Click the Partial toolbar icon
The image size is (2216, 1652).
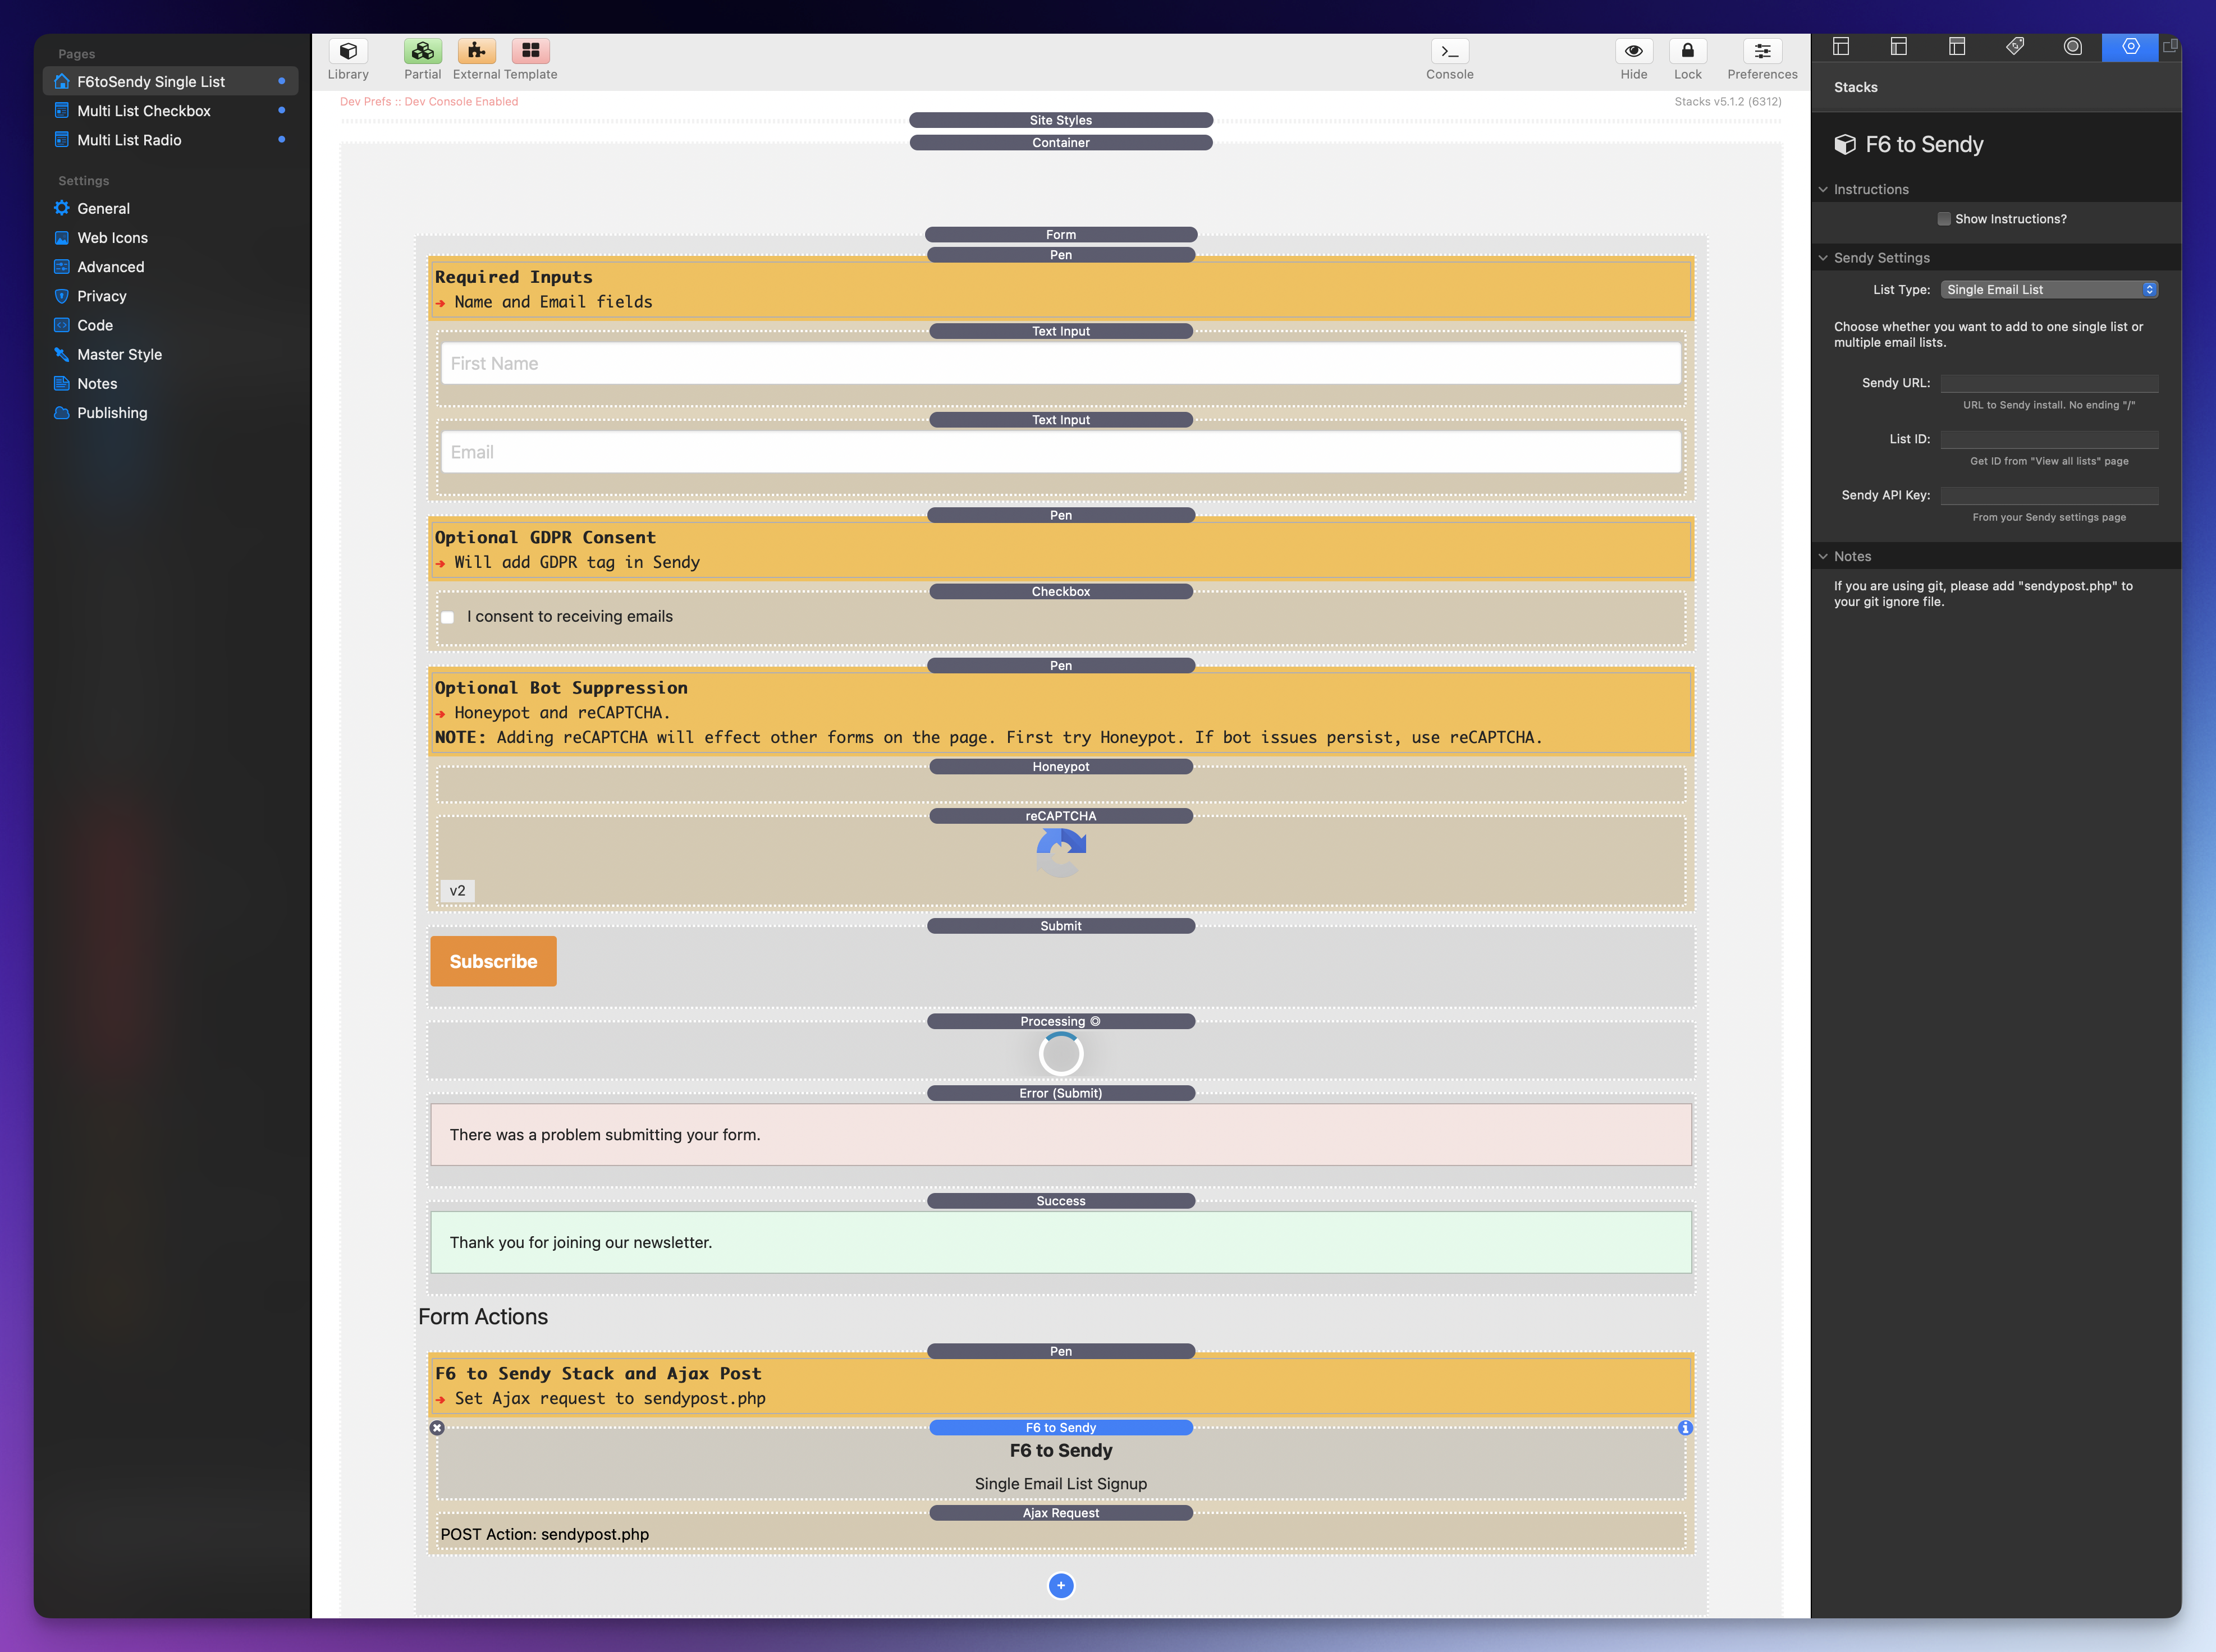(x=422, y=51)
